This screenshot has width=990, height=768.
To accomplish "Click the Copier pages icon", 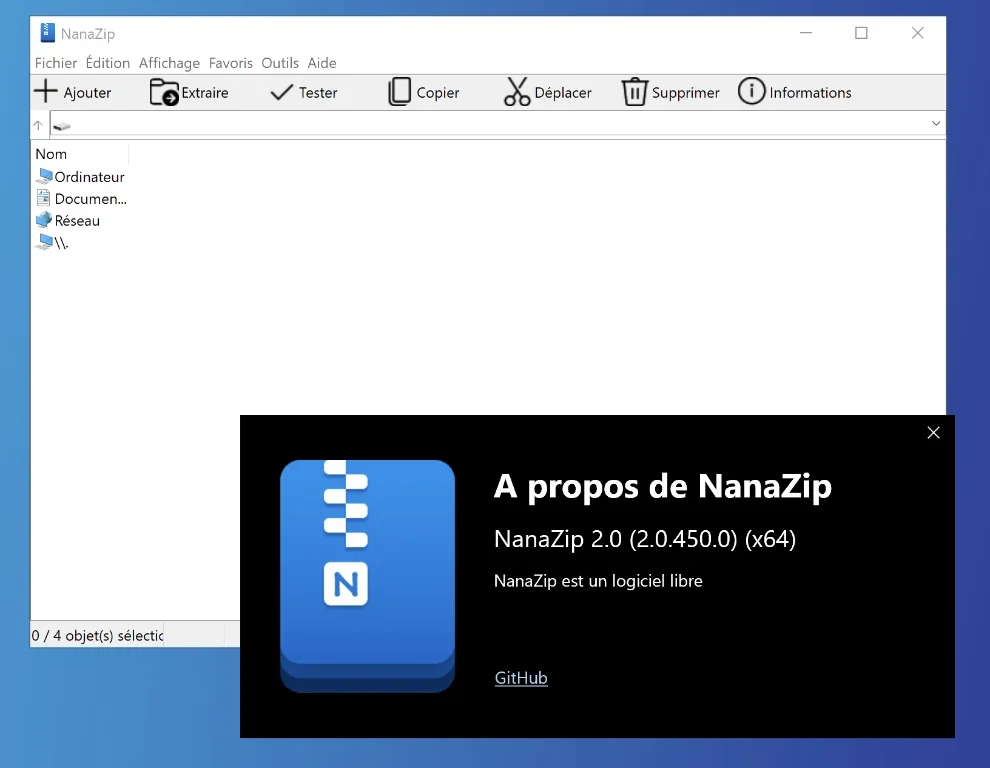I will (400, 92).
